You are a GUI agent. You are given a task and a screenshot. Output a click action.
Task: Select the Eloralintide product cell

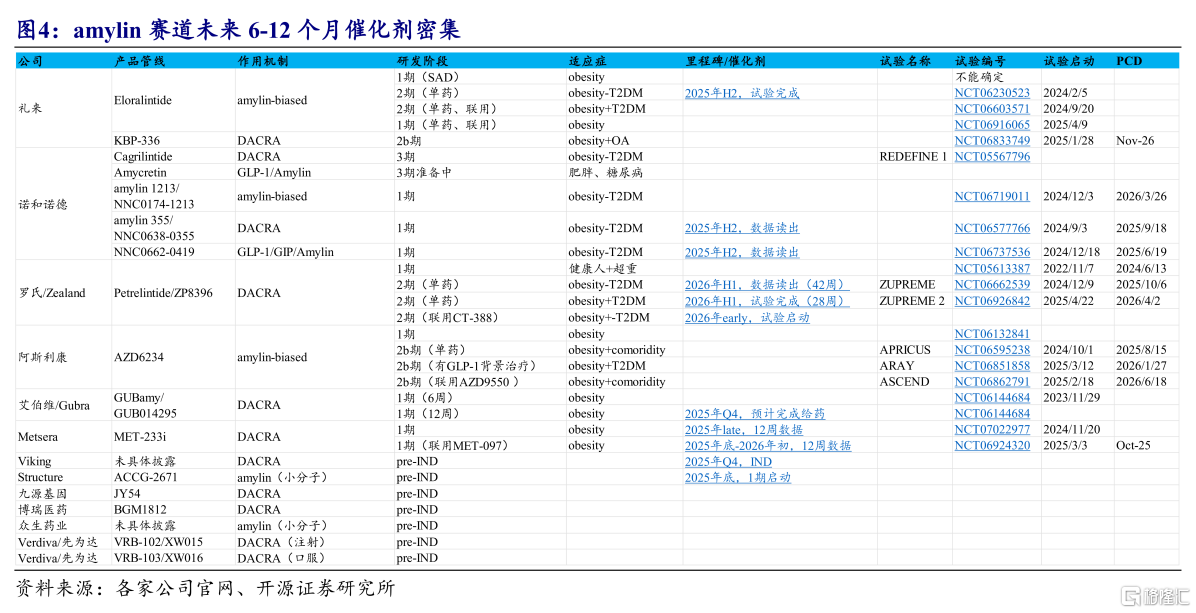click(143, 101)
